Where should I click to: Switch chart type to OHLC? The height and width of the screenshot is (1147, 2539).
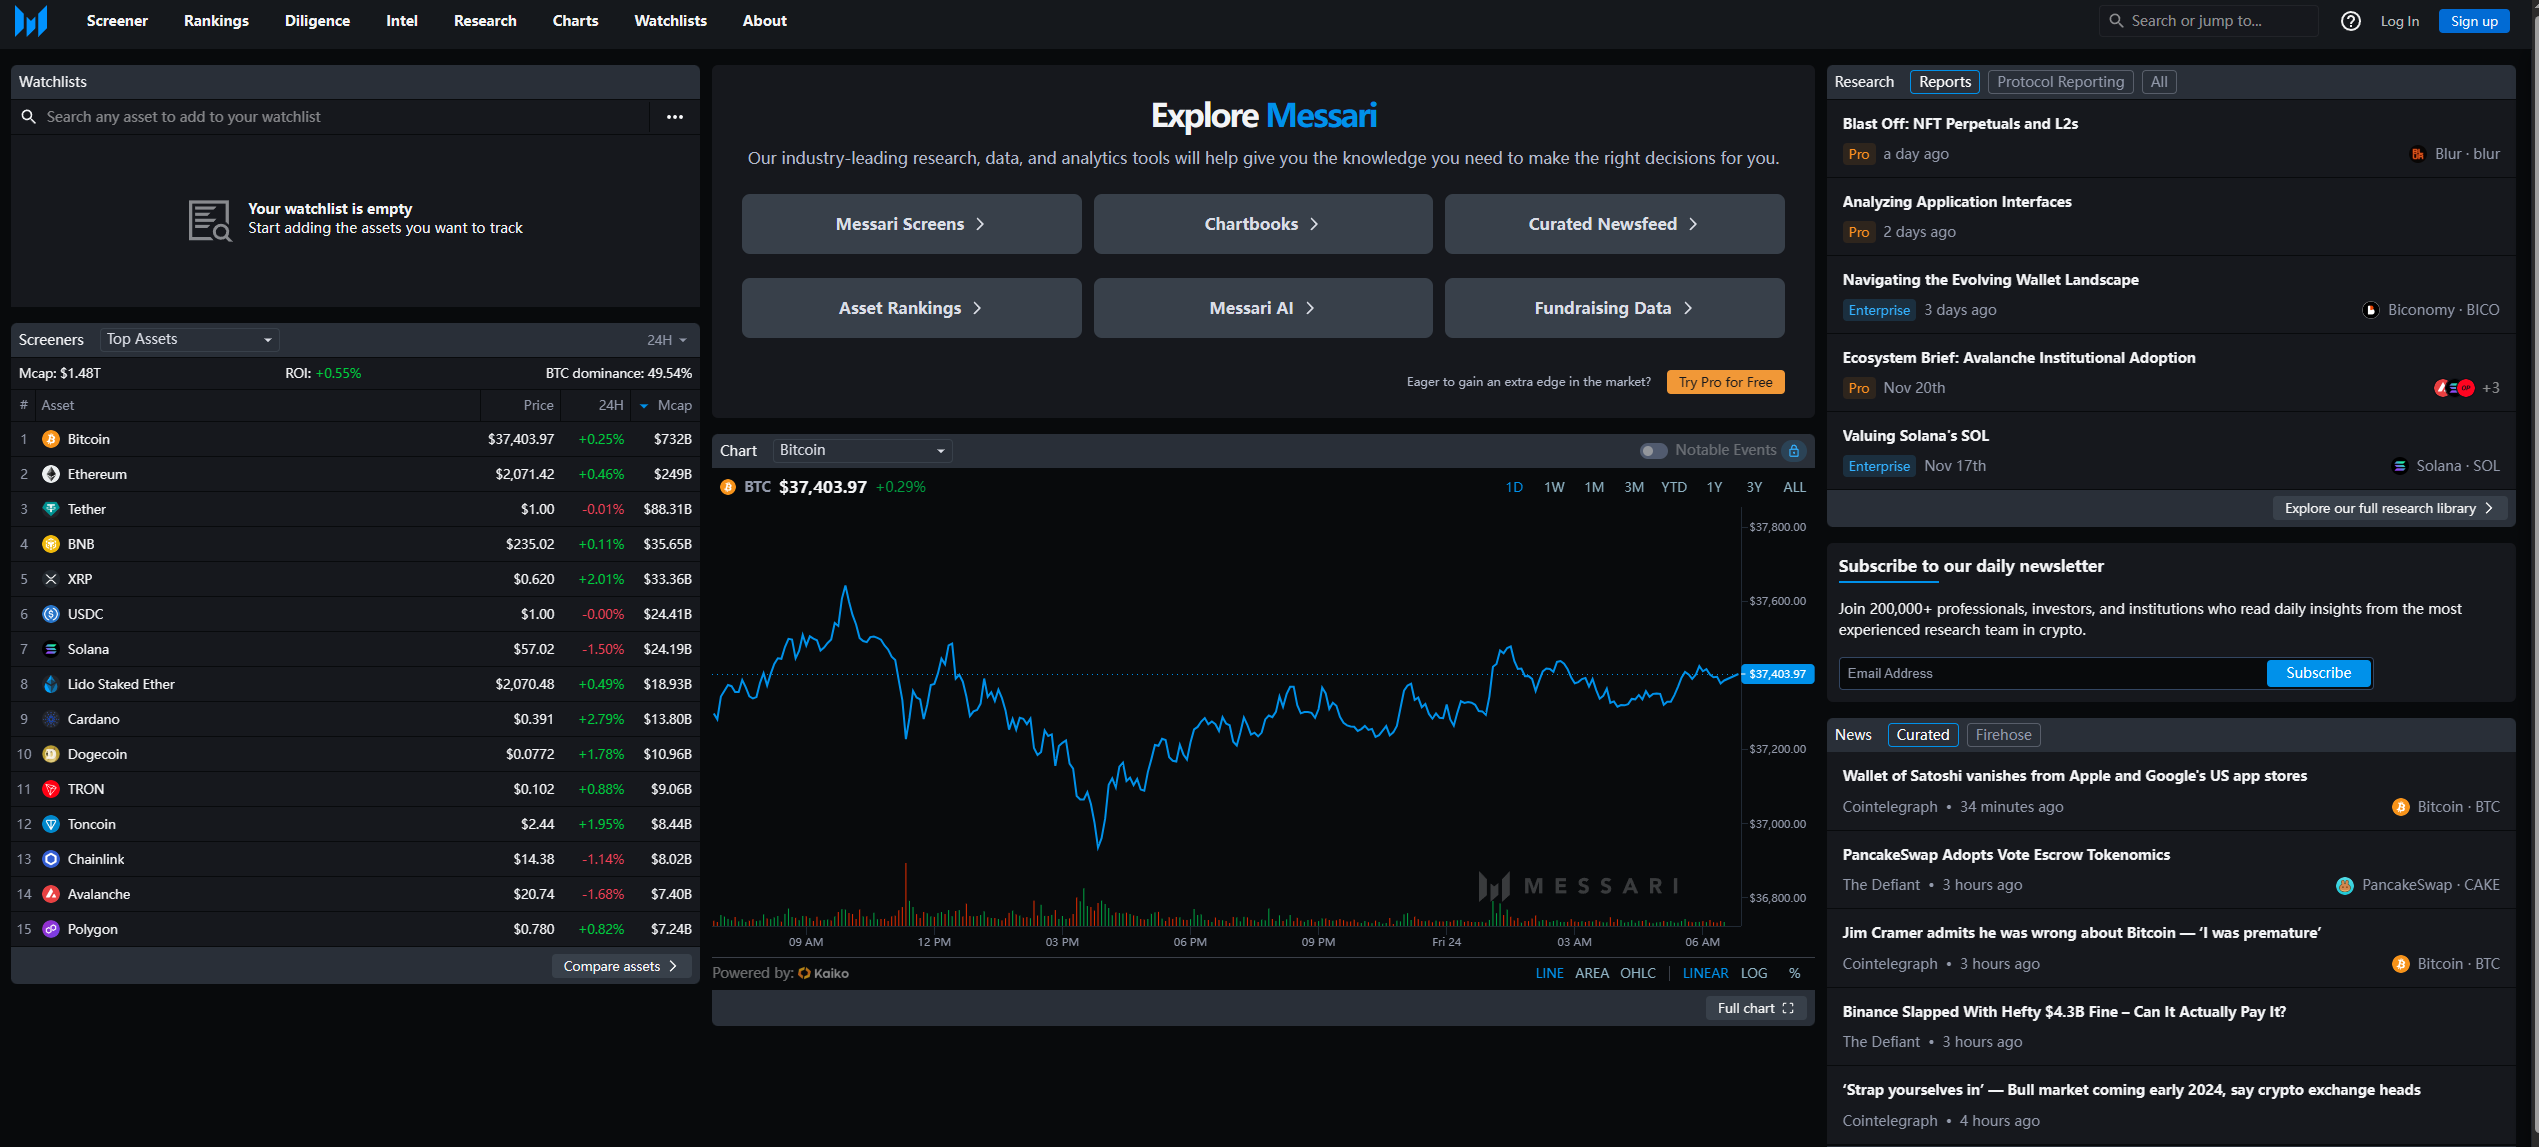click(1638, 973)
